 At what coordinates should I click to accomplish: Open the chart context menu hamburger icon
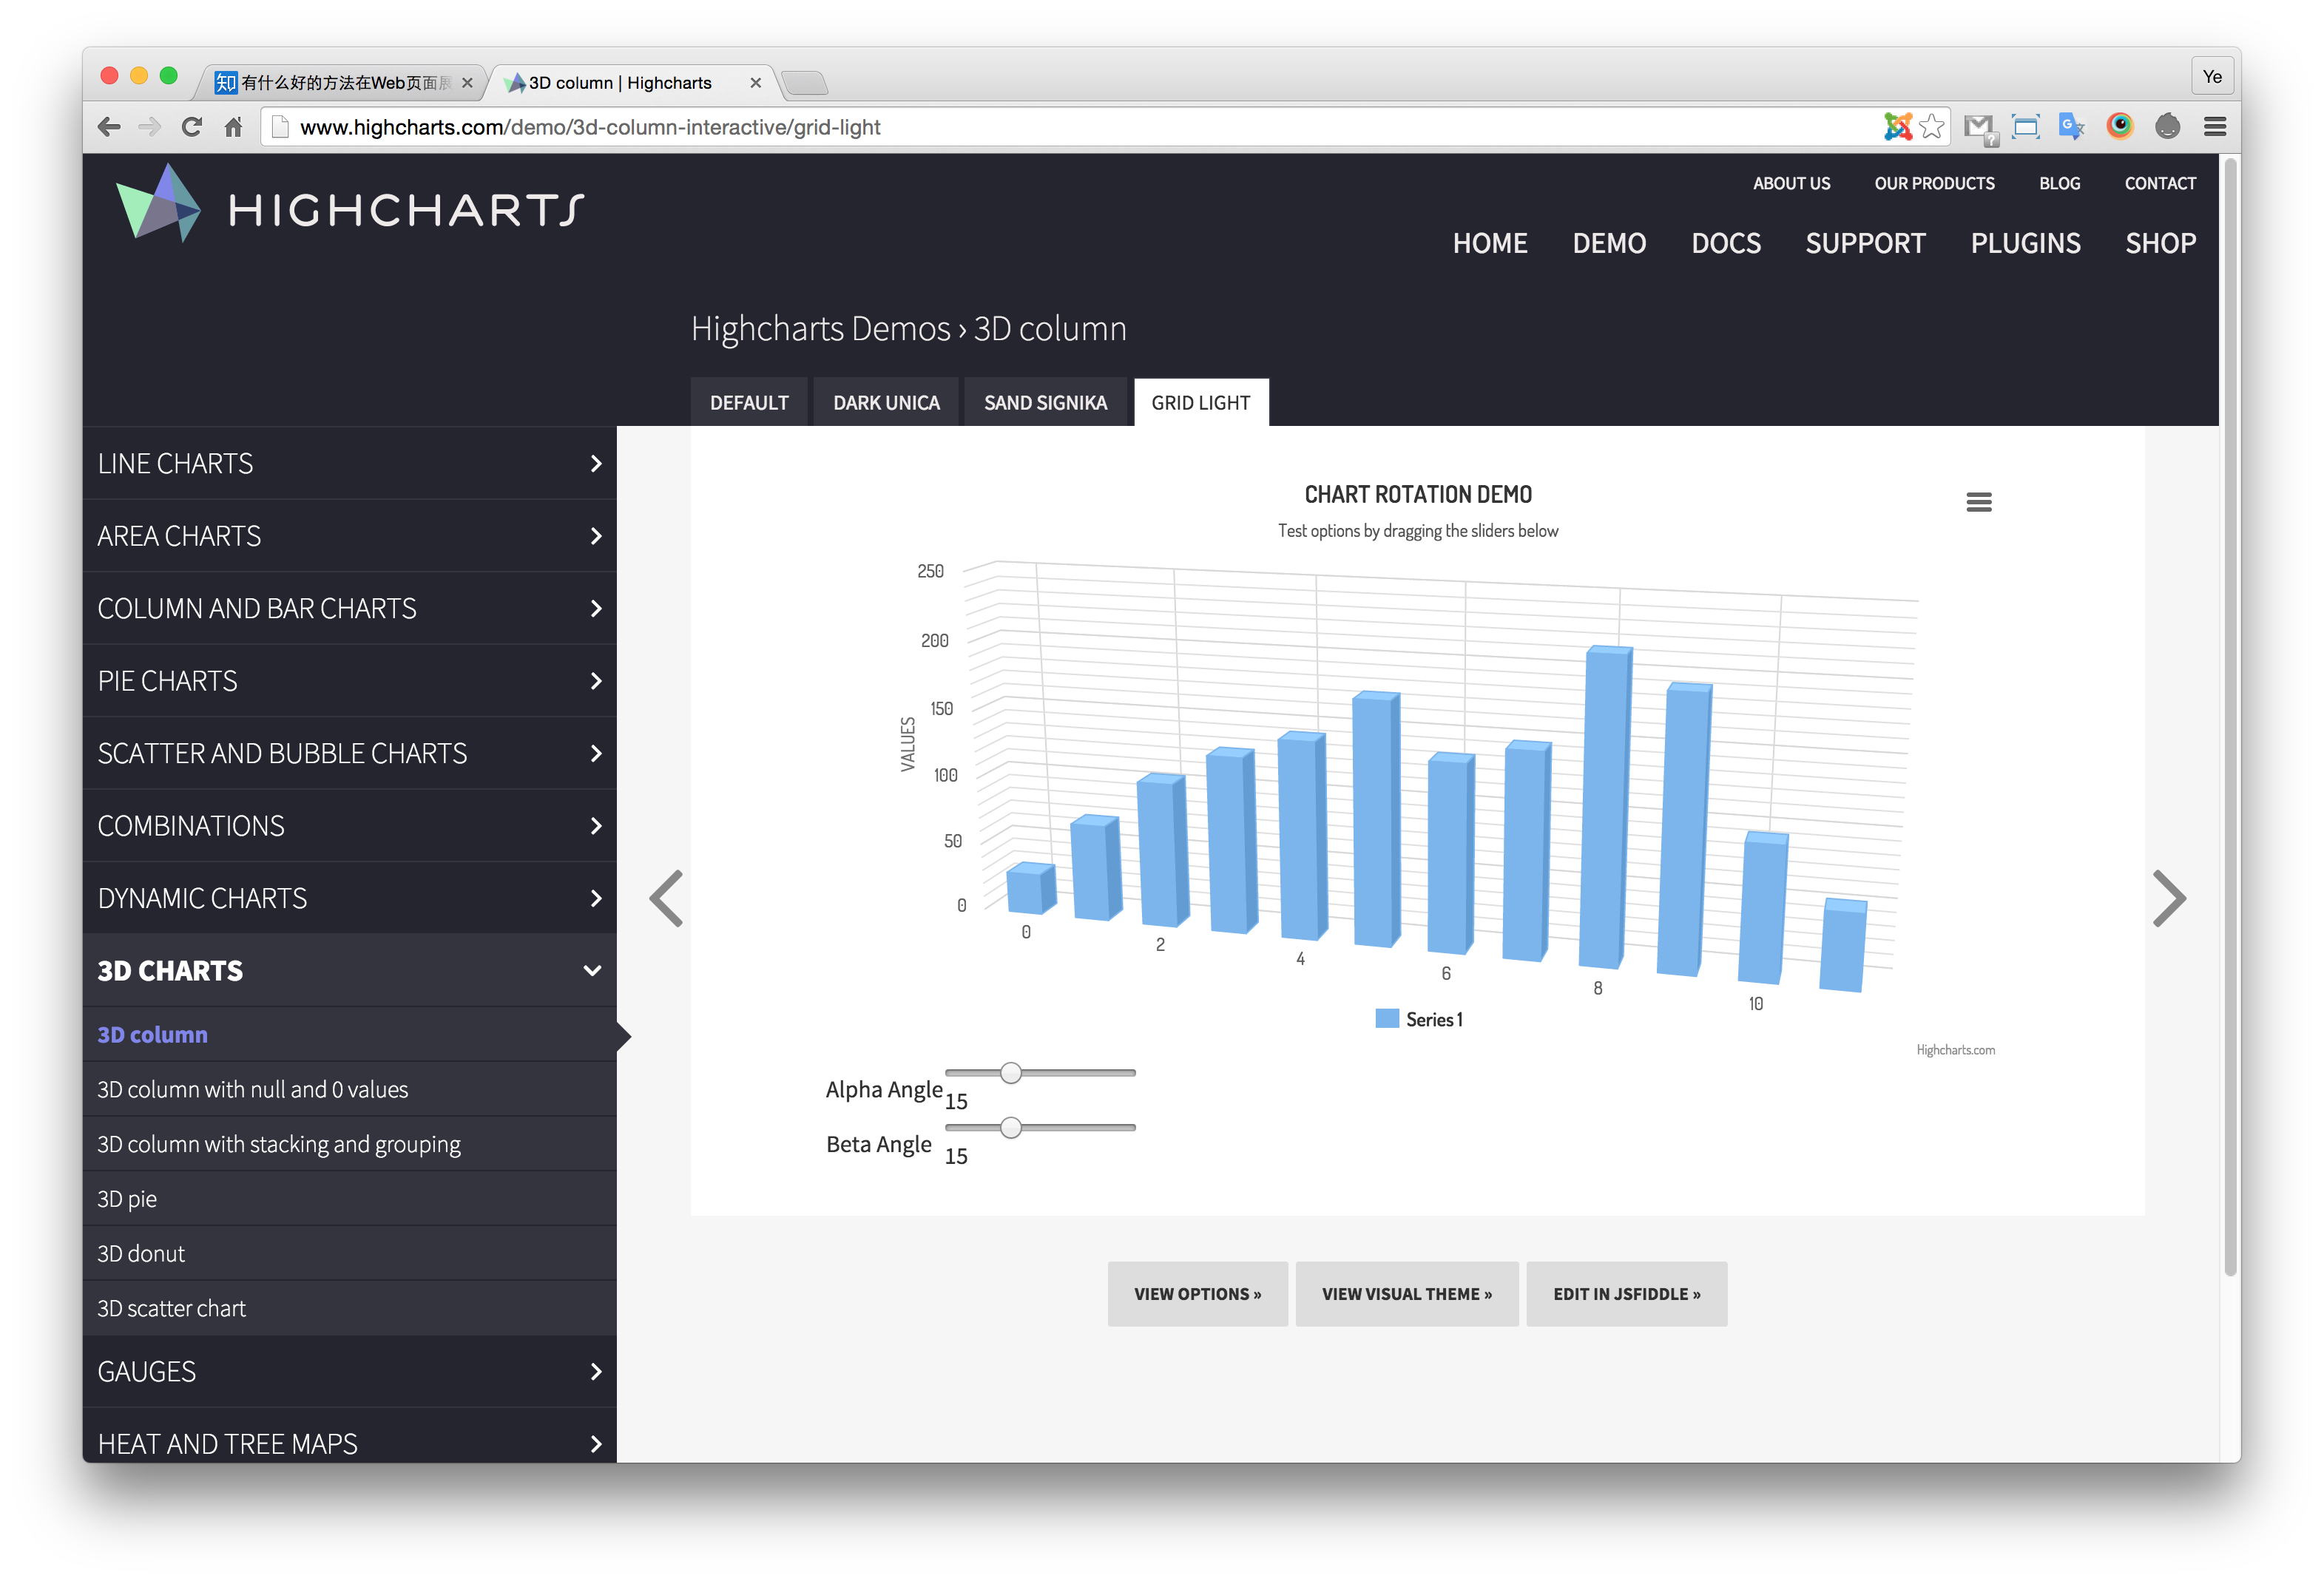(x=1978, y=502)
